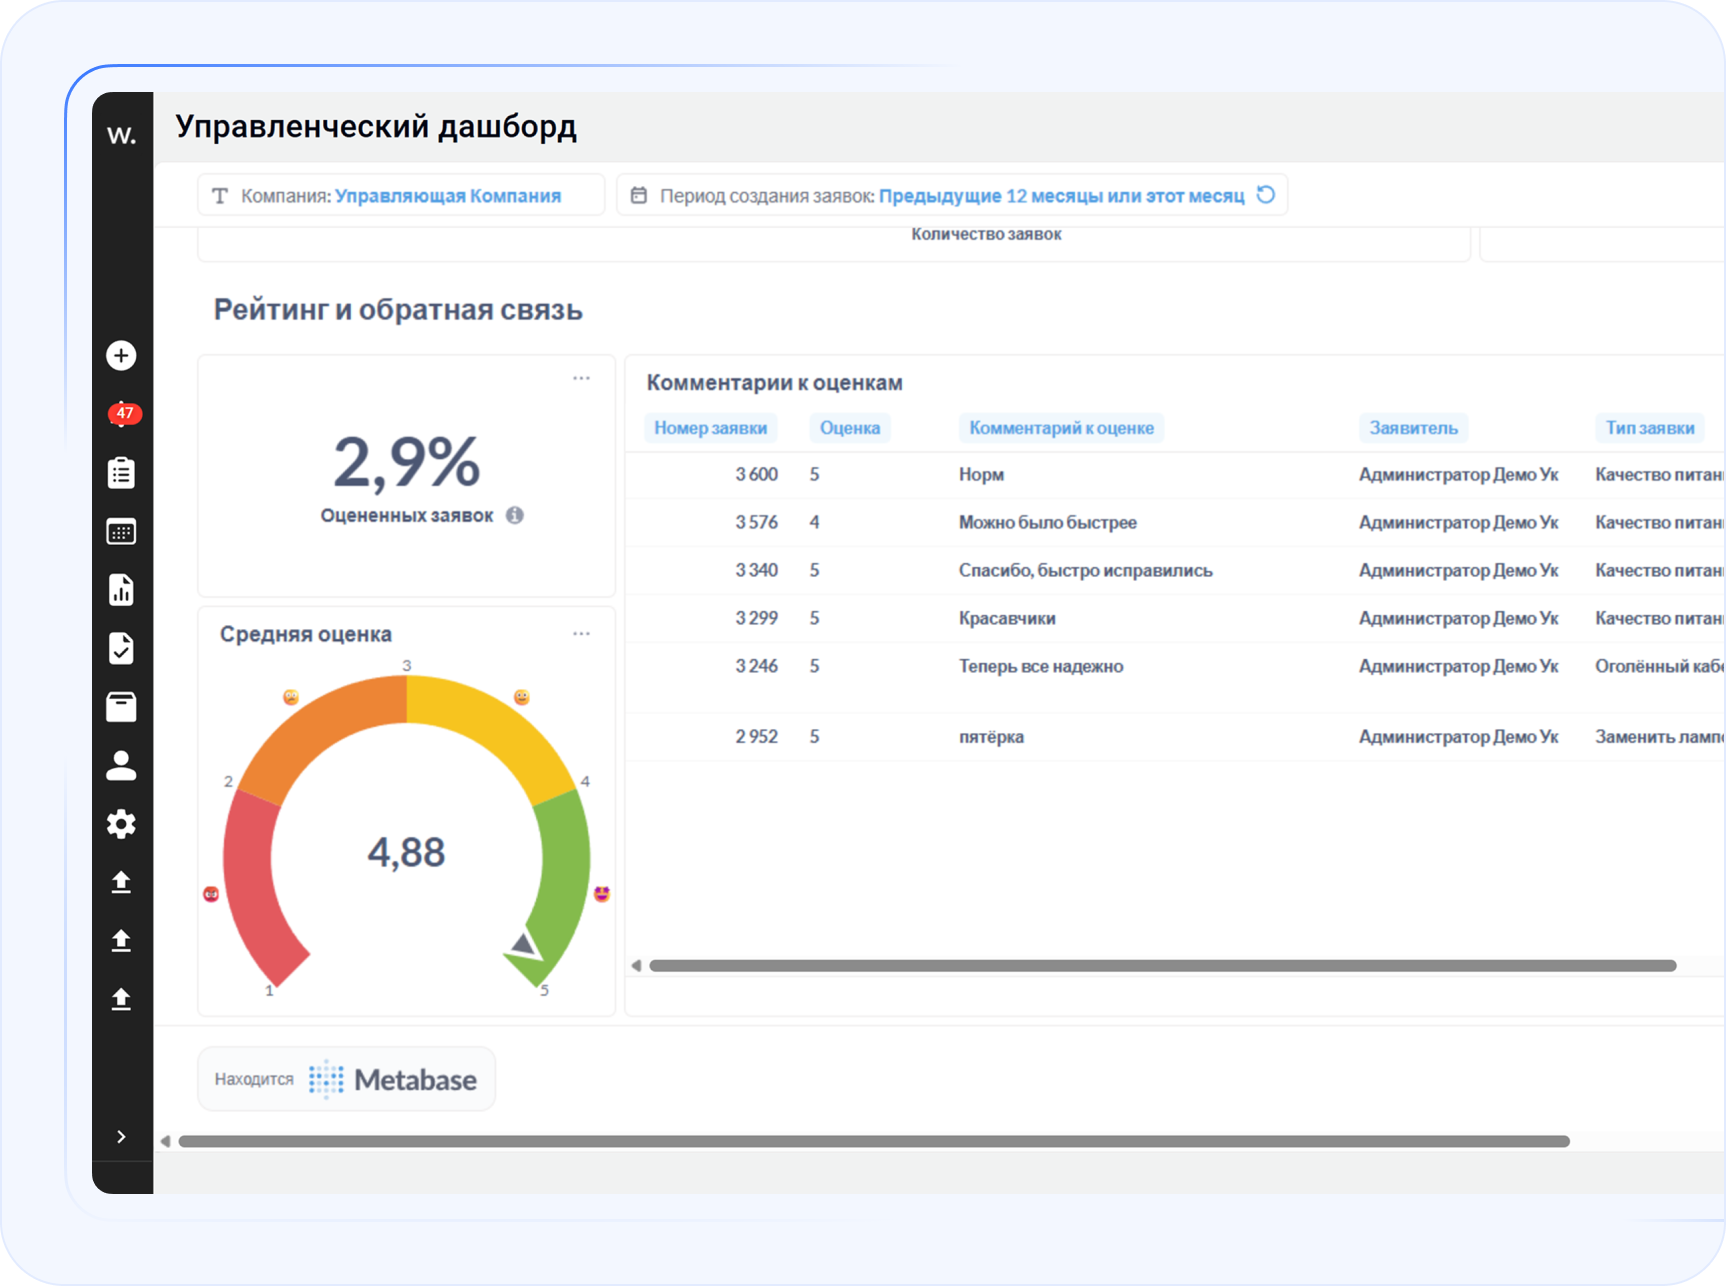Open the three-dot menu on Средняя оценка card

point(581,634)
